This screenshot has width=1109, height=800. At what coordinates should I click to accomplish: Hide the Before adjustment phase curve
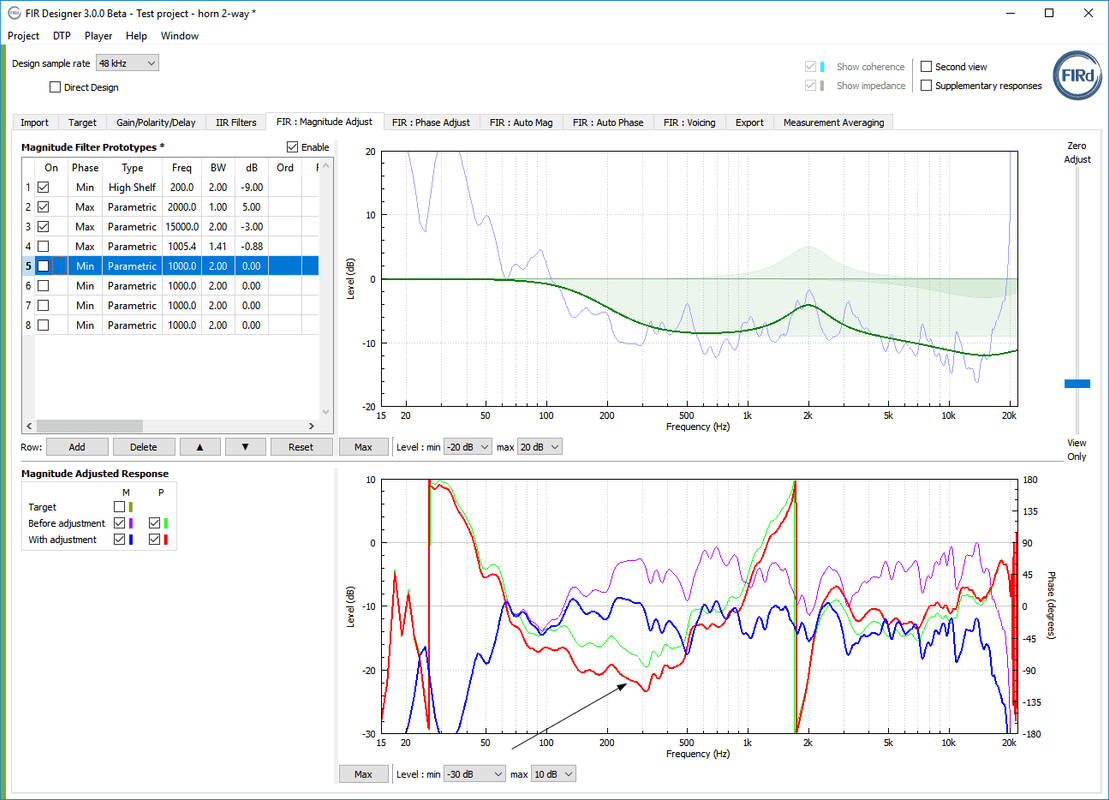click(154, 523)
